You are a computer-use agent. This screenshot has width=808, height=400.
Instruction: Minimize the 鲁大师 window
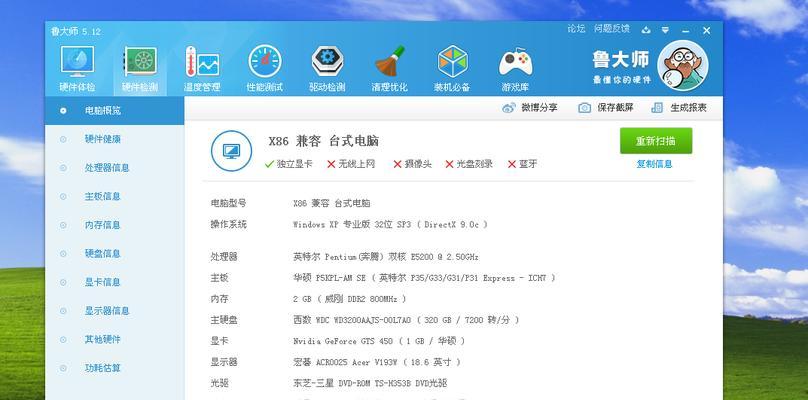[x=685, y=31]
